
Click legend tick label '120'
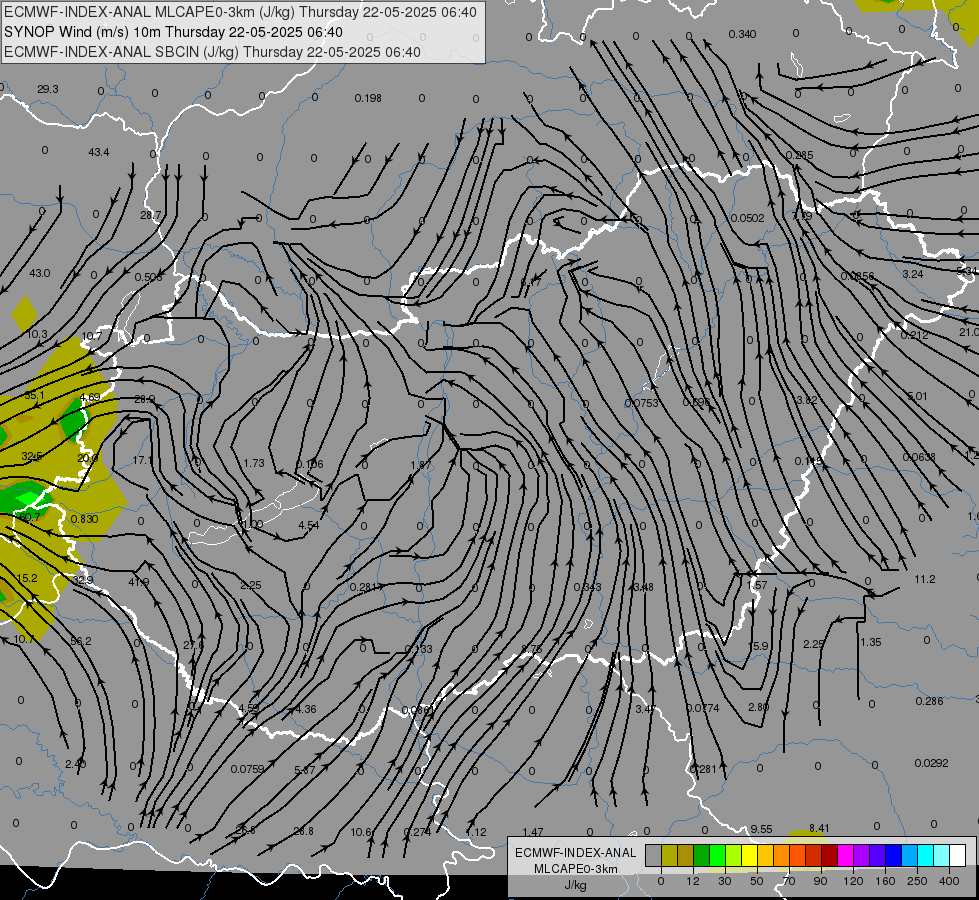click(853, 881)
